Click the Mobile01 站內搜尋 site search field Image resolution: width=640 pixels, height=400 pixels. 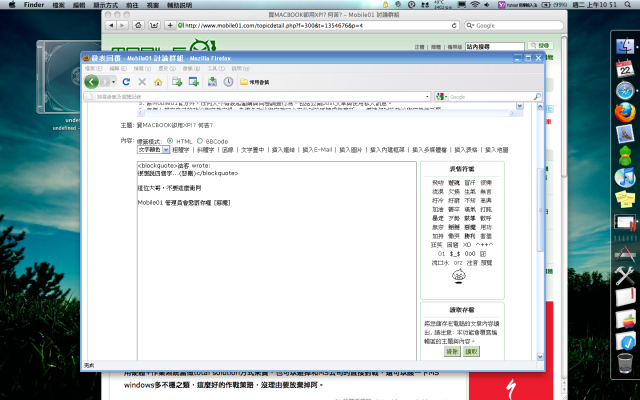[x=495, y=47]
